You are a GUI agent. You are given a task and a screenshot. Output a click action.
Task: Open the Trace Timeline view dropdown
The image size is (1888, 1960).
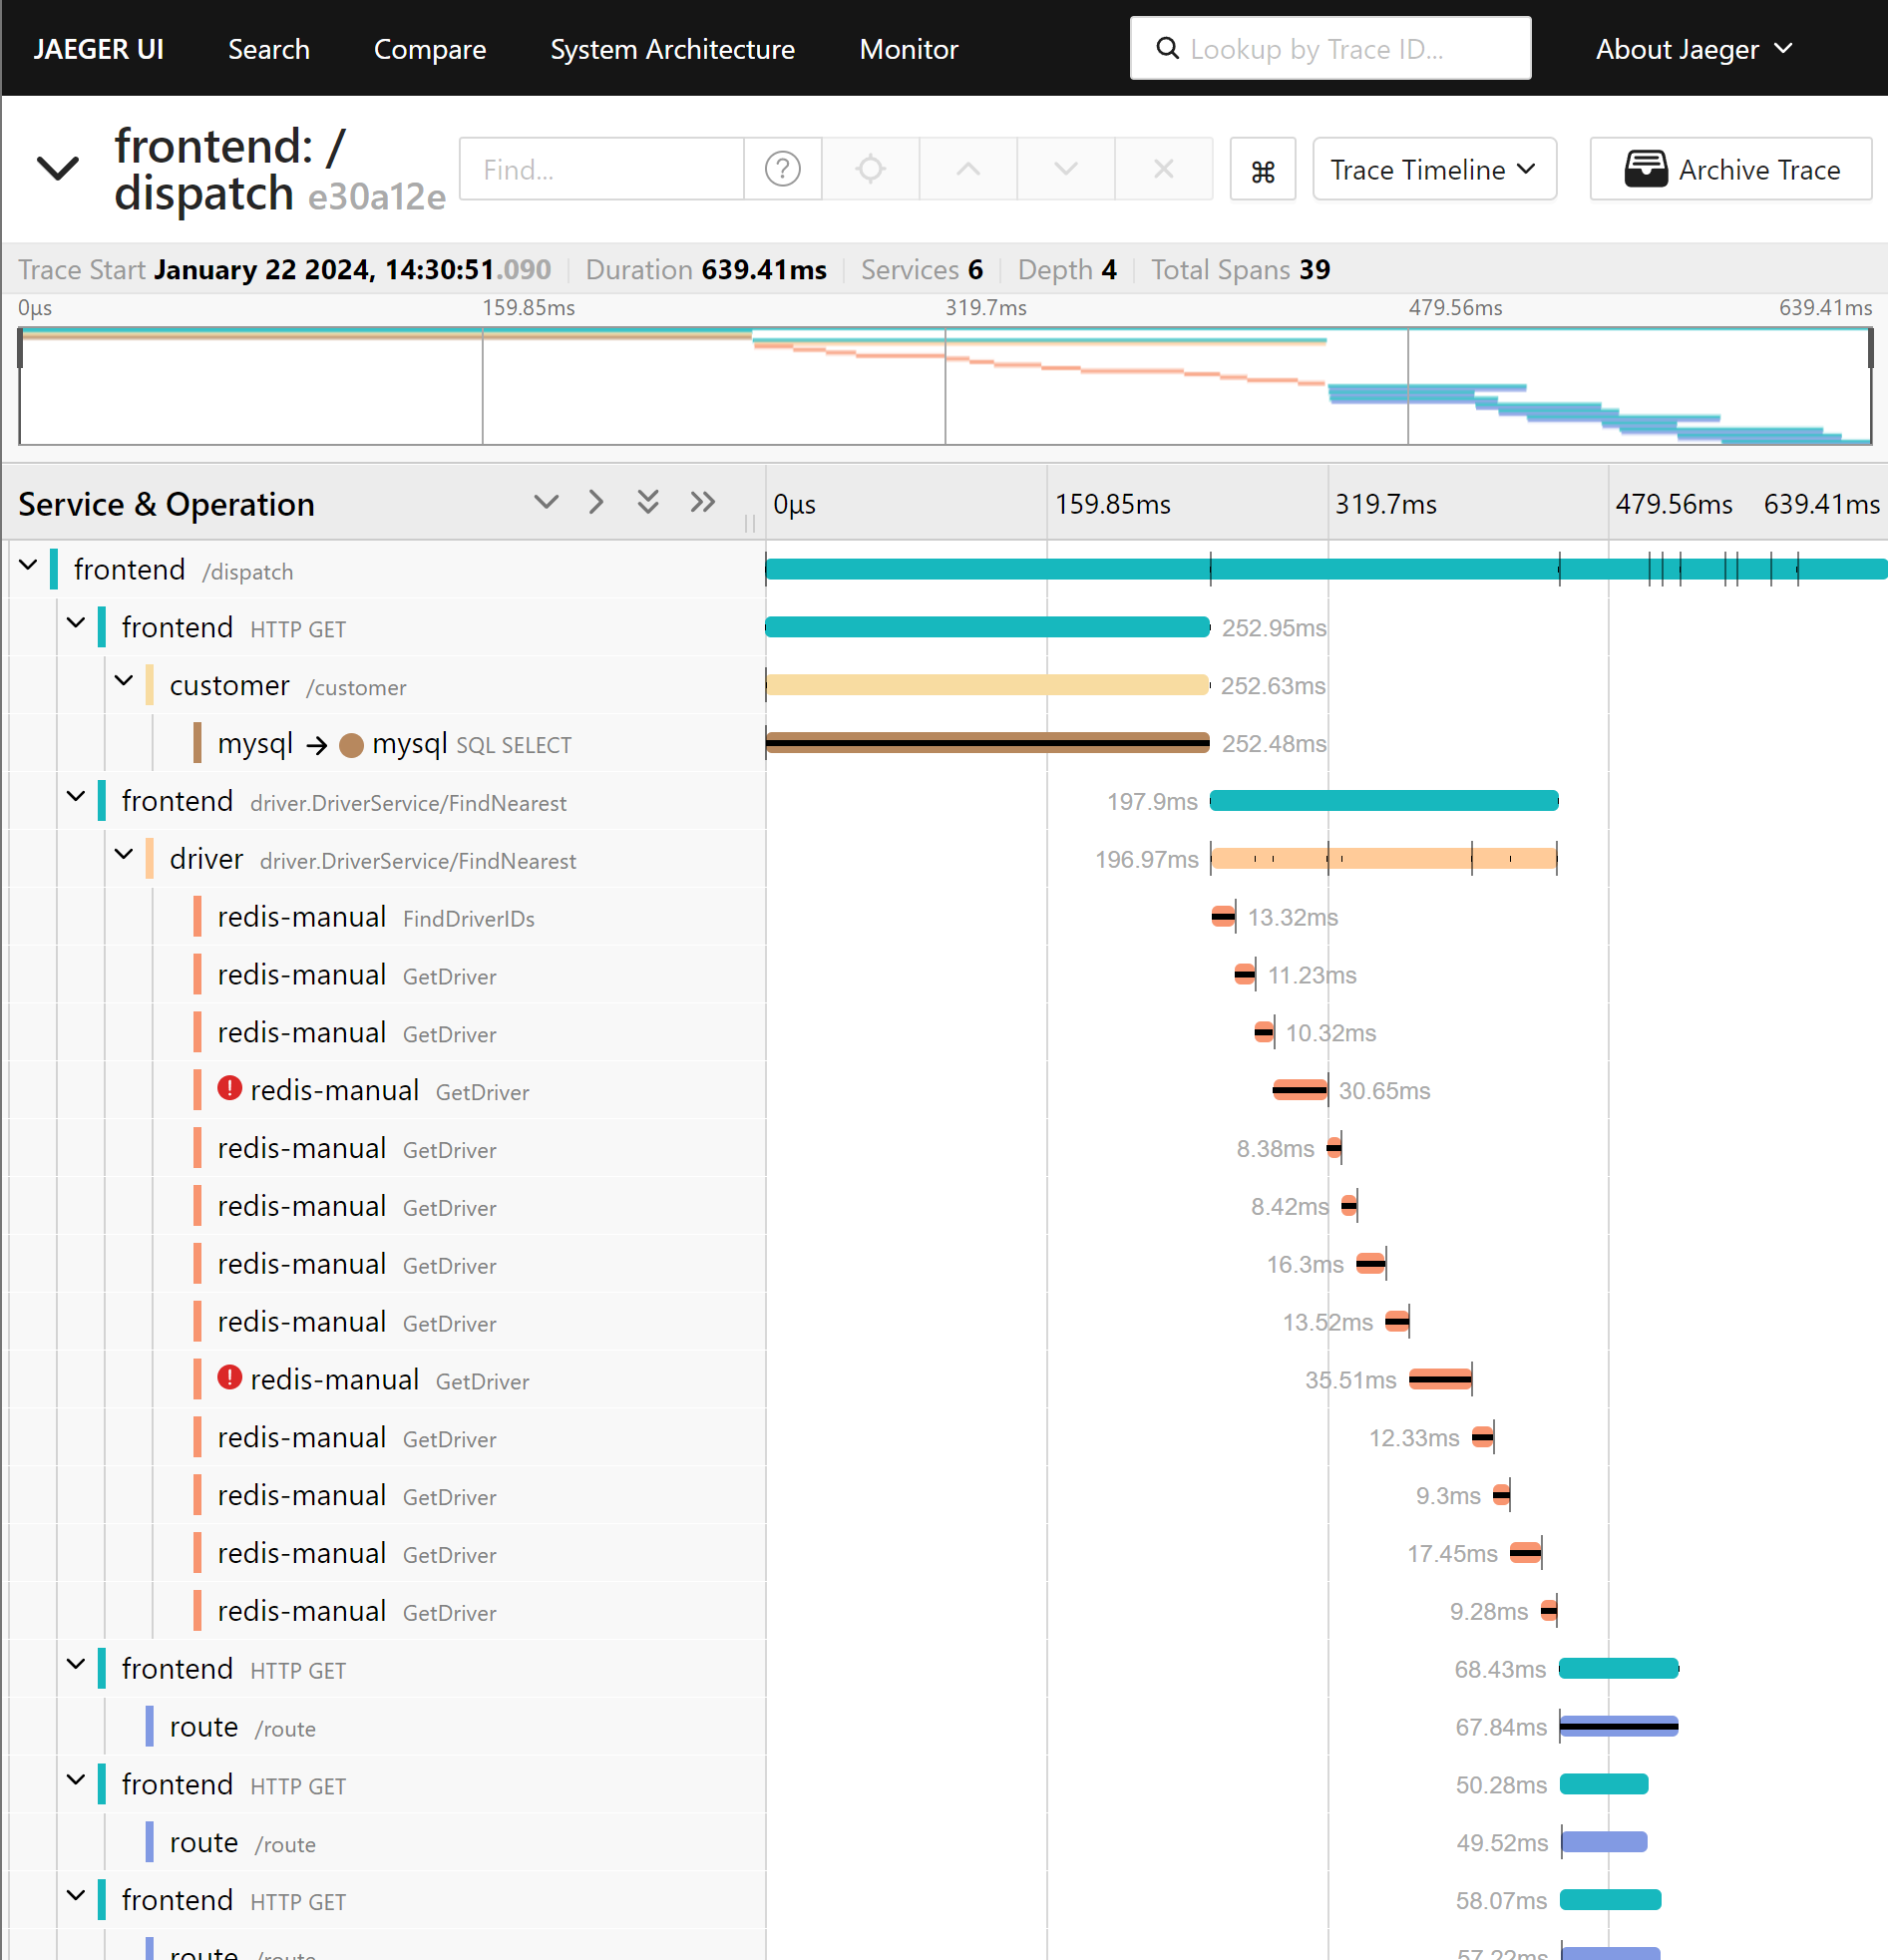click(1433, 170)
